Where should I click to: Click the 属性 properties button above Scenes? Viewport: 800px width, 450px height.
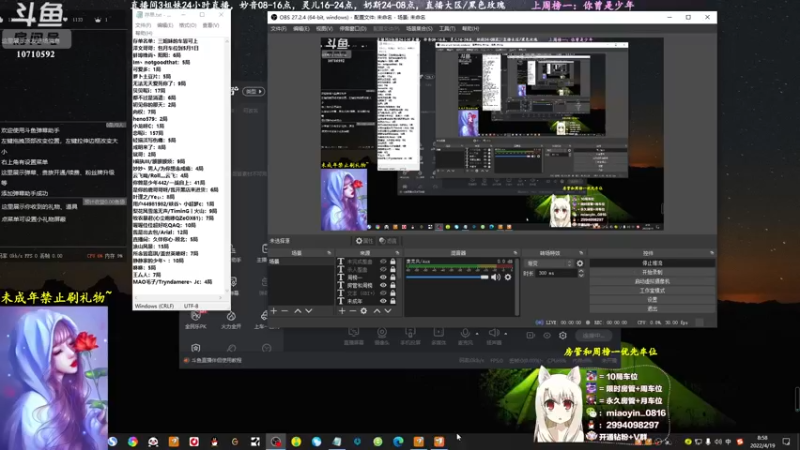(364, 241)
